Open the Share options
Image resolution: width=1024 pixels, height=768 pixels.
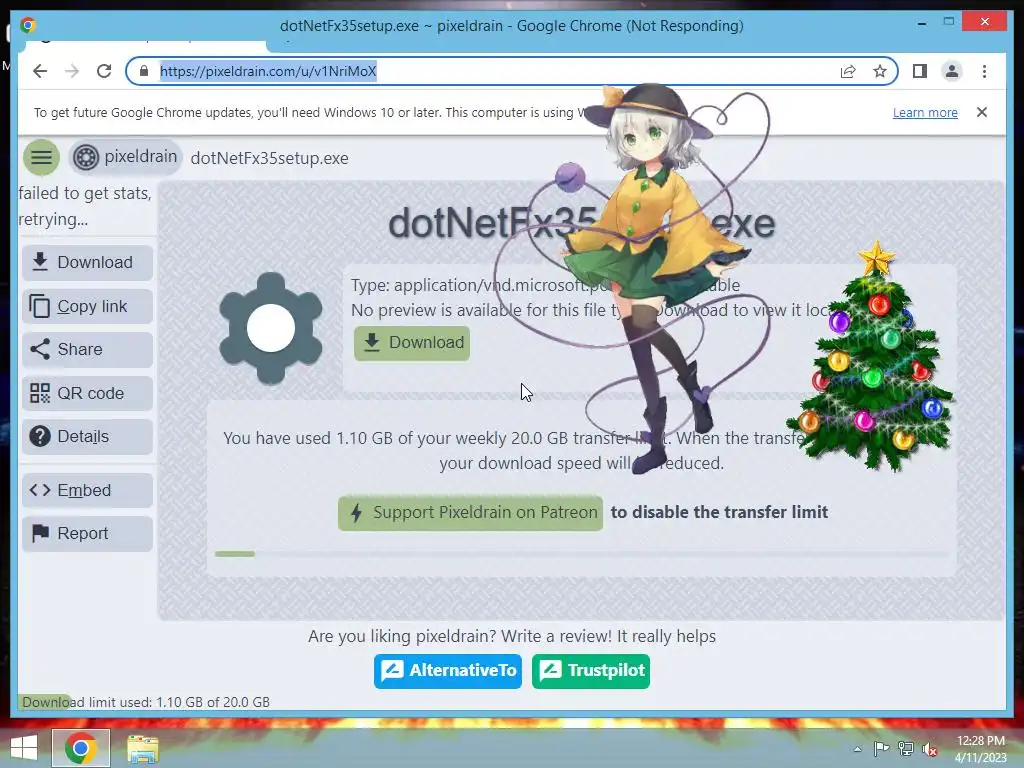click(x=88, y=349)
